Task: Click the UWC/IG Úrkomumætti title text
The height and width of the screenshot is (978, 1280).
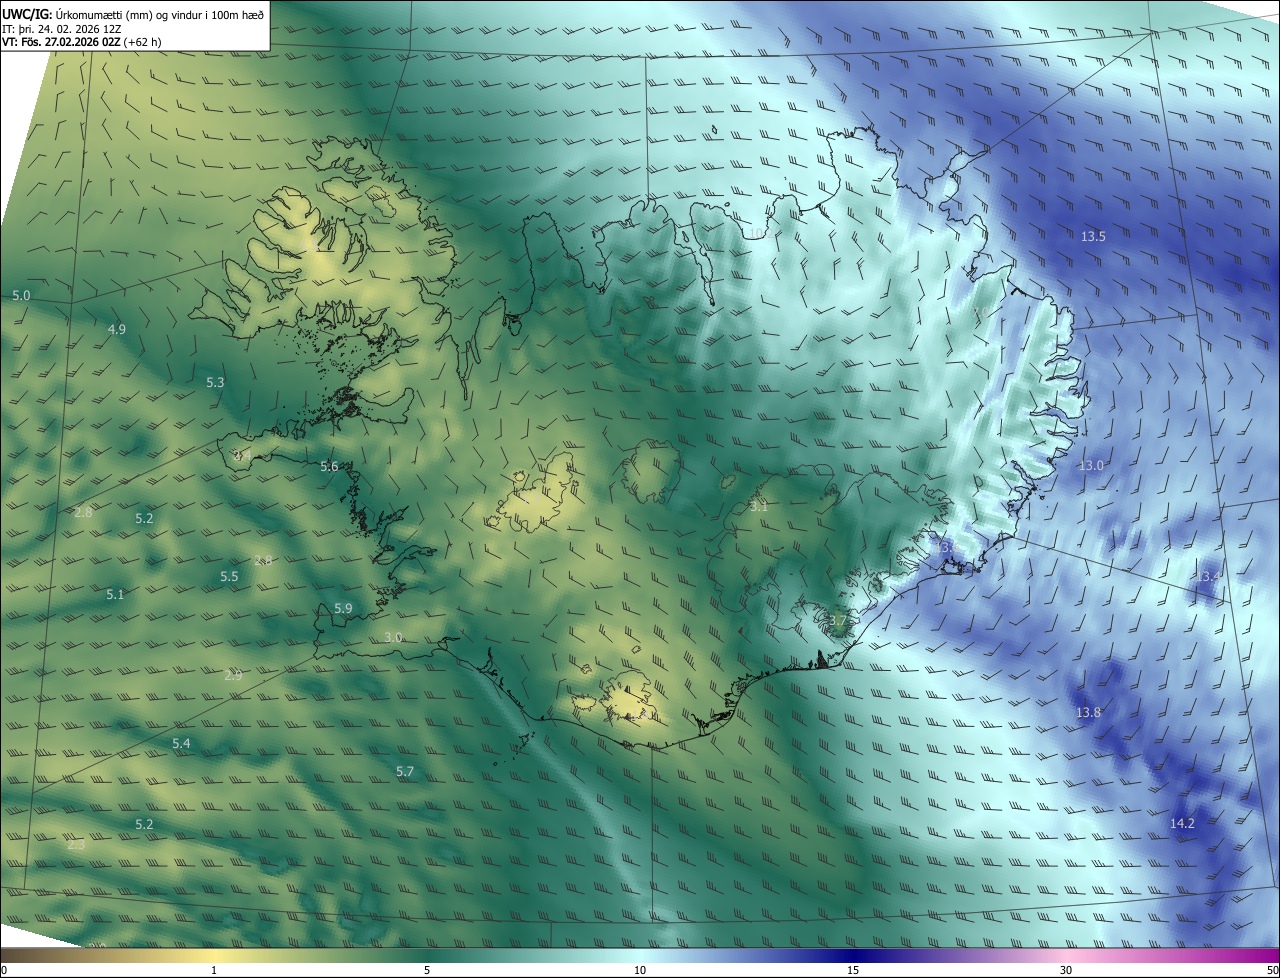Action: coord(134,14)
